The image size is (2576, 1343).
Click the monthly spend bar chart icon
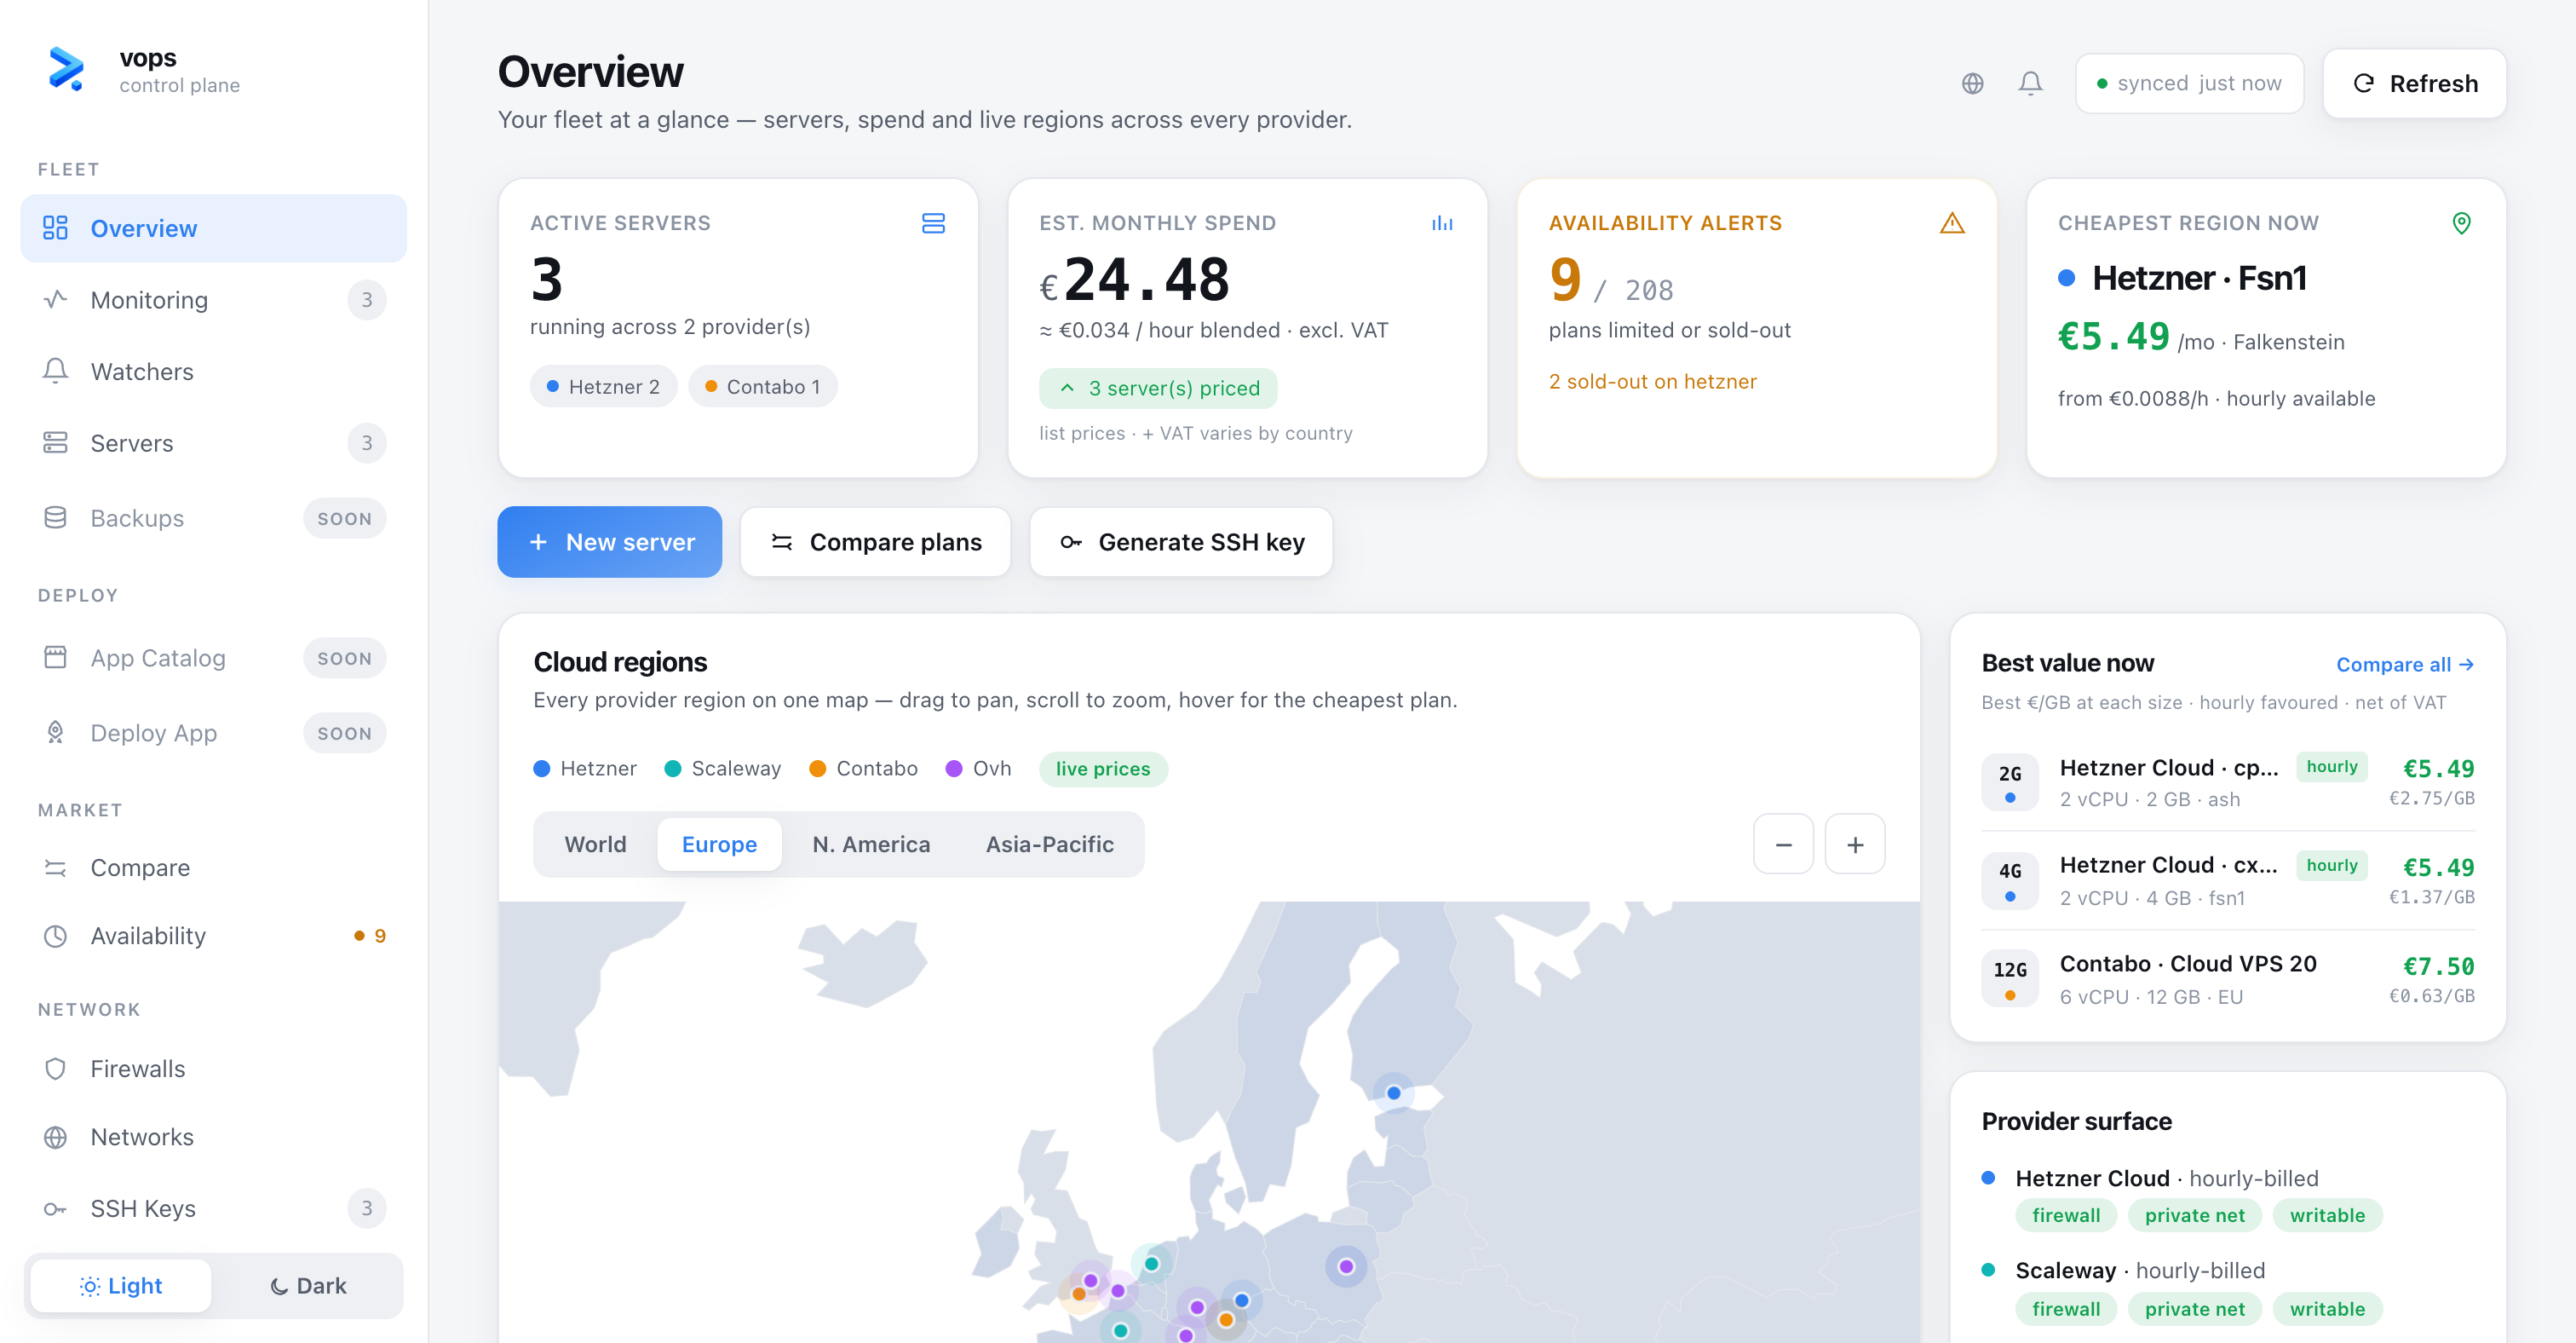pos(1442,223)
